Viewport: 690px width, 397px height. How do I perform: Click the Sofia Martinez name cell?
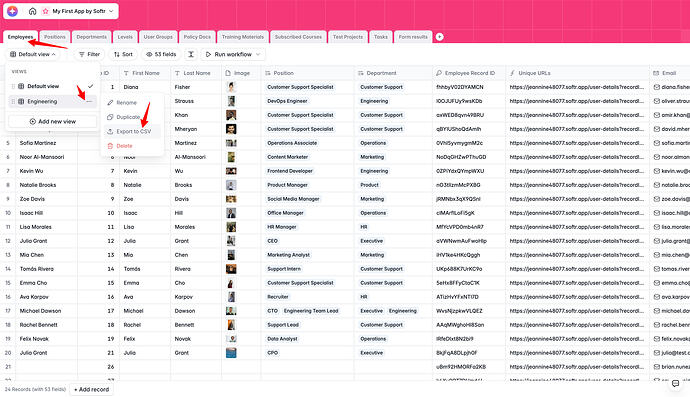(x=46, y=143)
